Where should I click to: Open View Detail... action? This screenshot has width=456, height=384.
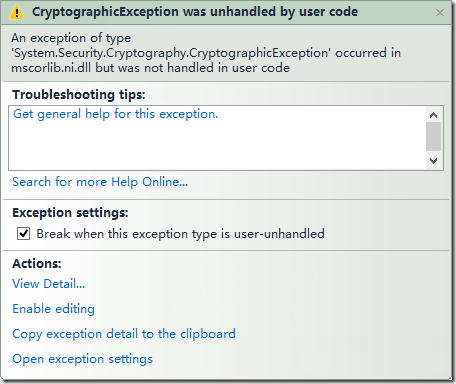pyautogui.click(x=49, y=284)
